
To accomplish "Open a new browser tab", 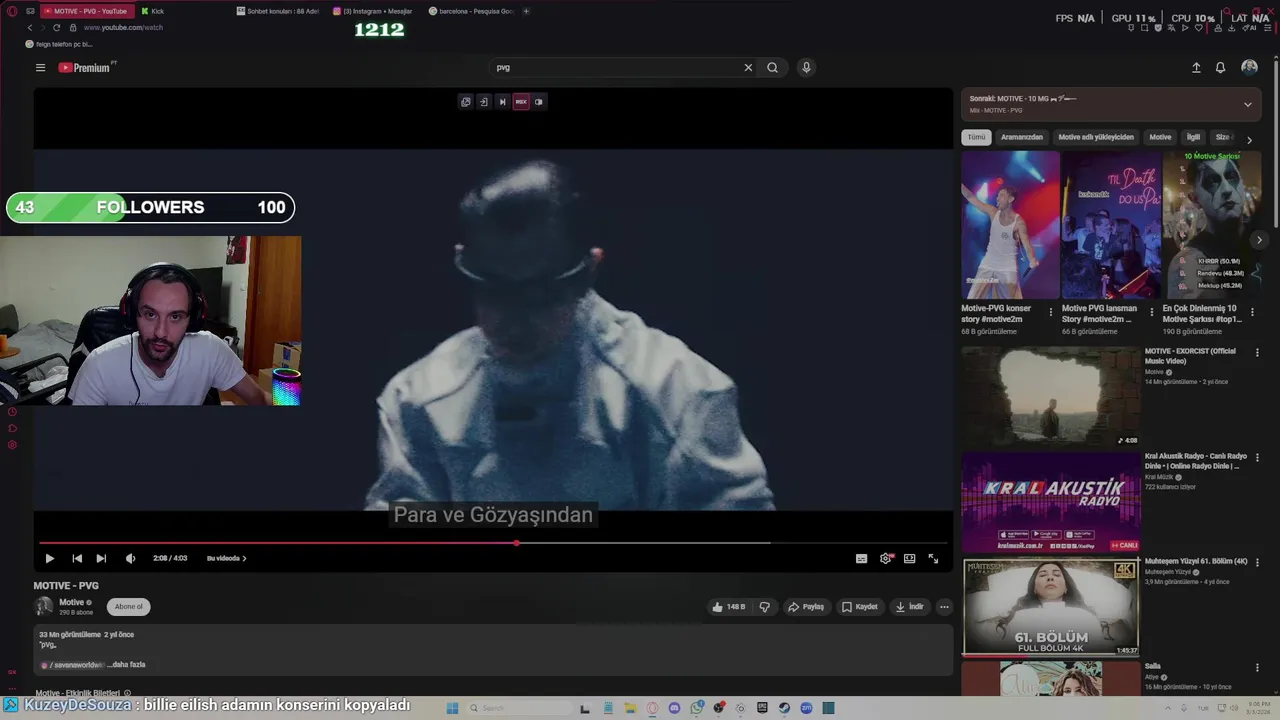I will click(526, 11).
